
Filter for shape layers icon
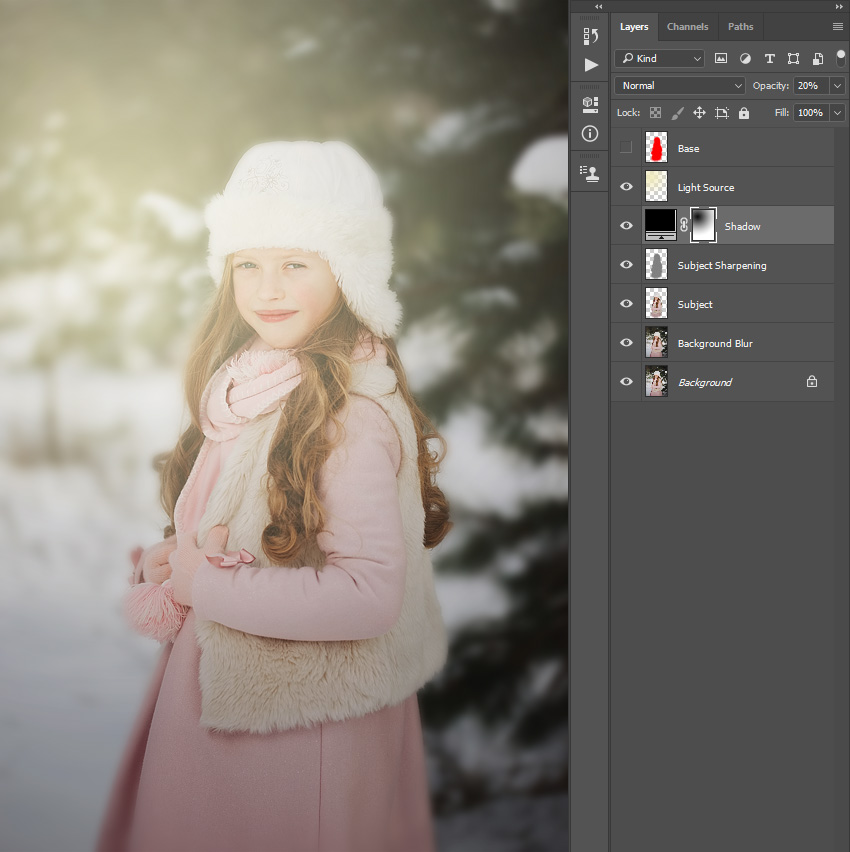tap(793, 59)
